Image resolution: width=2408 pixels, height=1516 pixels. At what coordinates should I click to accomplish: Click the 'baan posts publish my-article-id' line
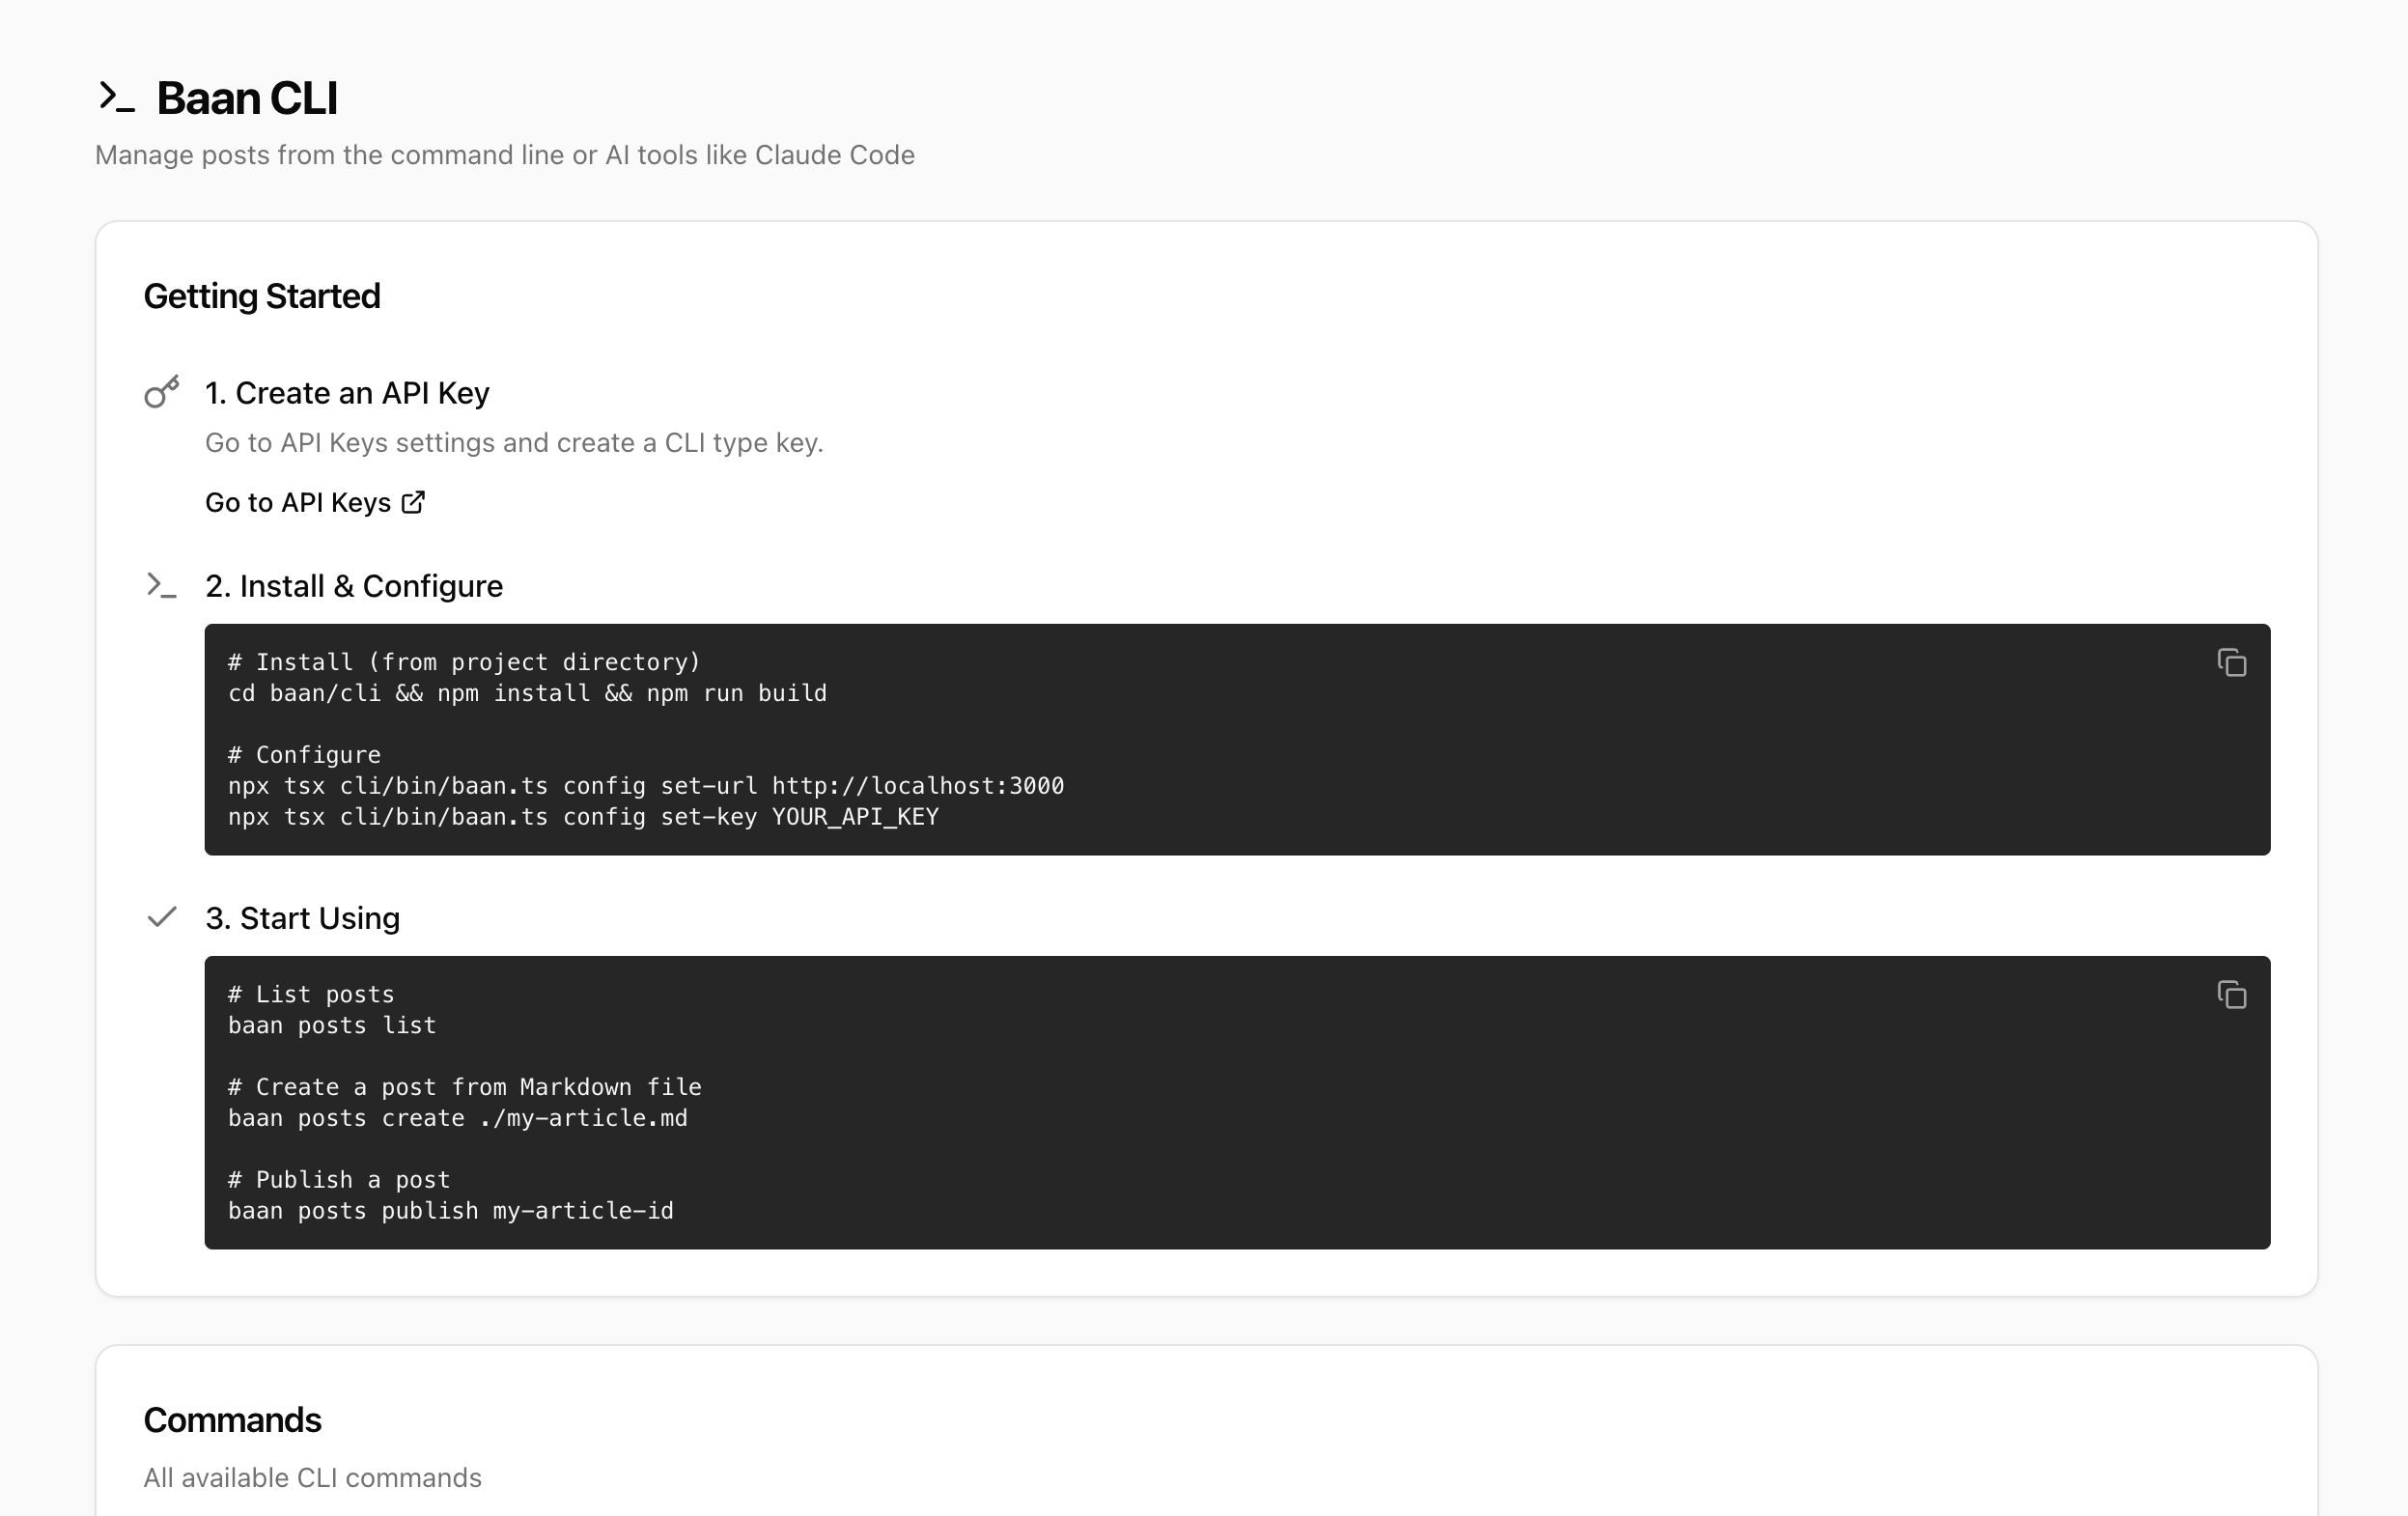point(451,1211)
